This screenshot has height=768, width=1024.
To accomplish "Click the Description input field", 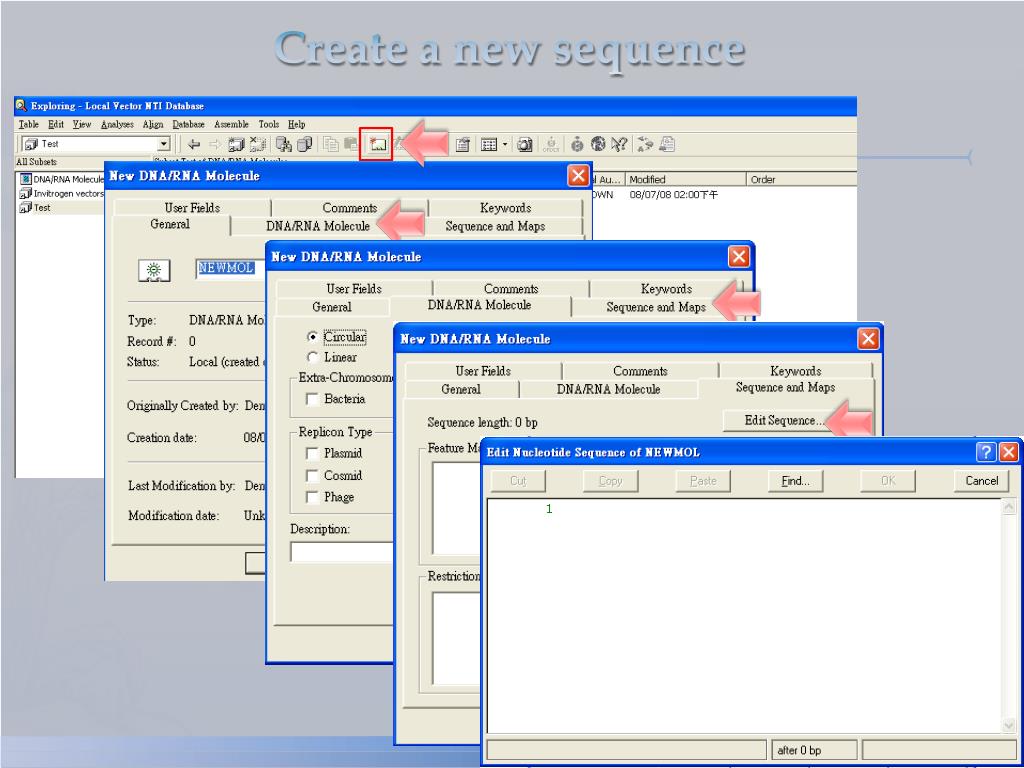I will (x=342, y=552).
